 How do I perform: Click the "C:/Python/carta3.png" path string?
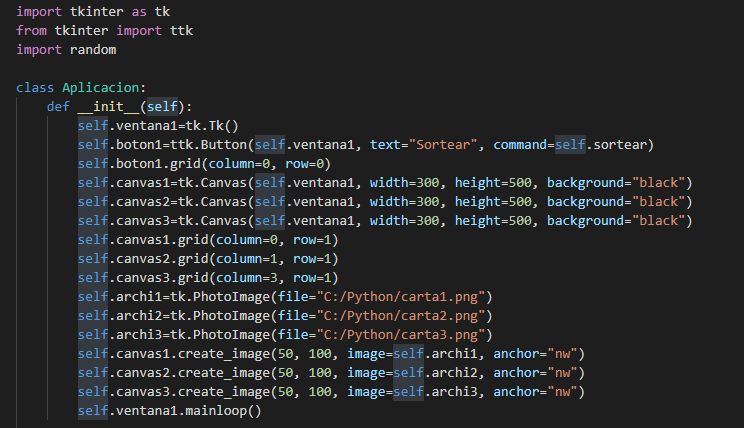click(401, 335)
